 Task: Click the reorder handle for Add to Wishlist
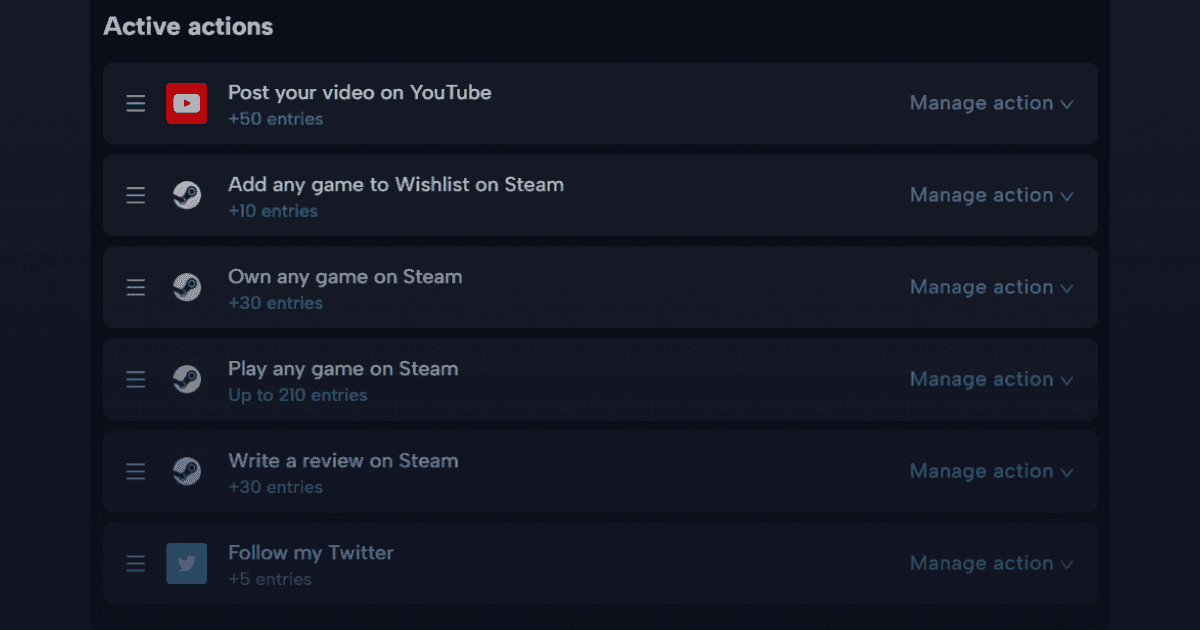136,195
